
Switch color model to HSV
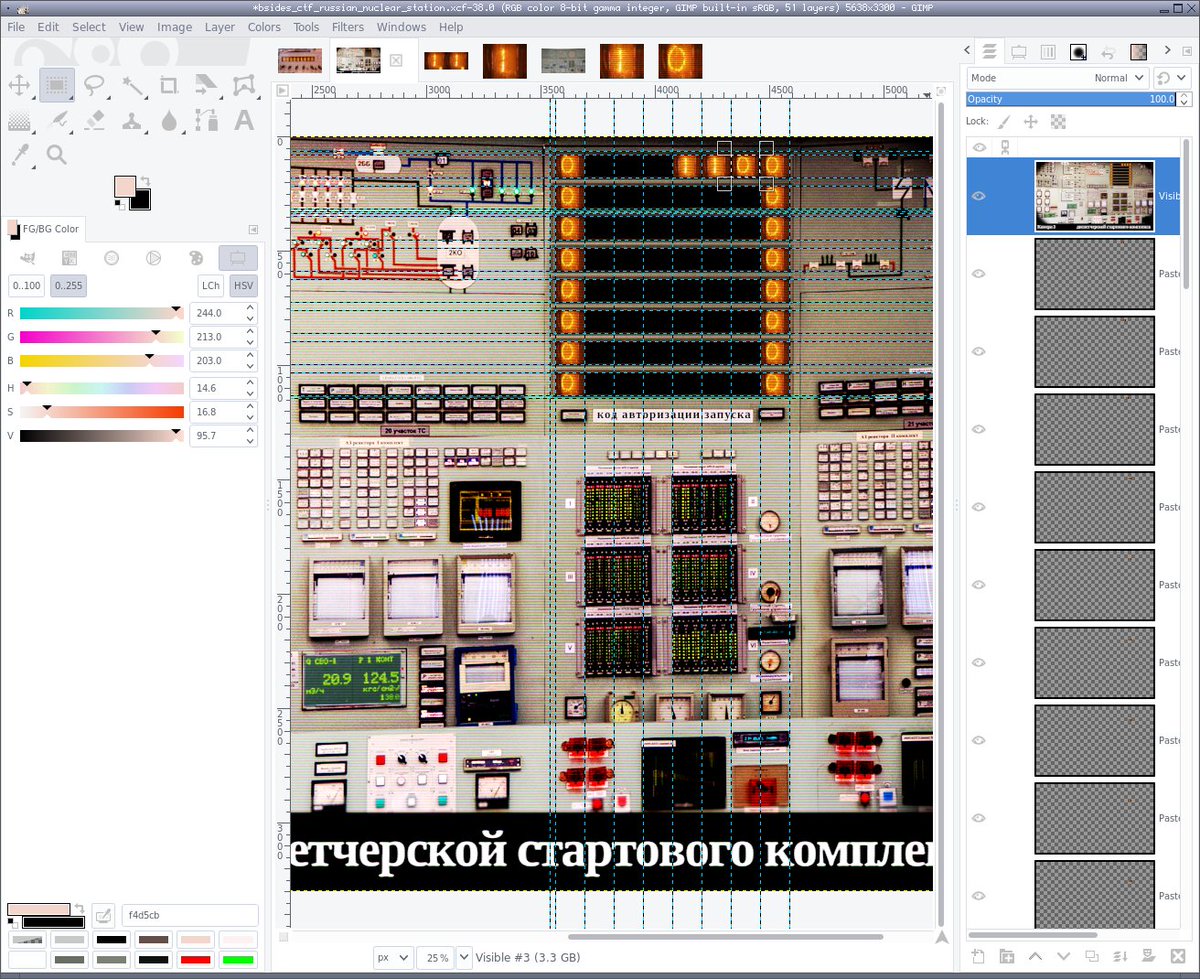tap(244, 285)
